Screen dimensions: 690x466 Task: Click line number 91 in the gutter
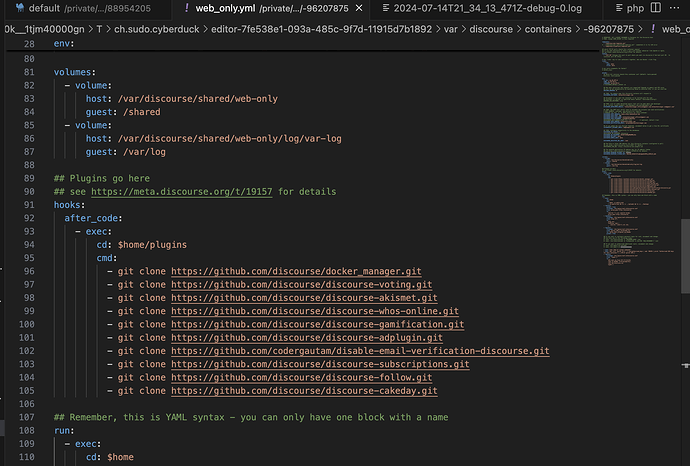(29, 205)
